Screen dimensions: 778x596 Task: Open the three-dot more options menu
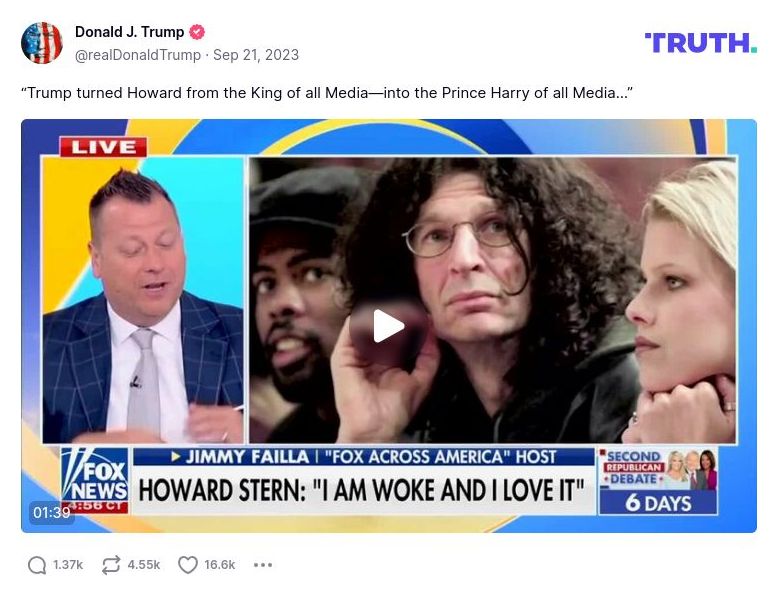pos(262,565)
